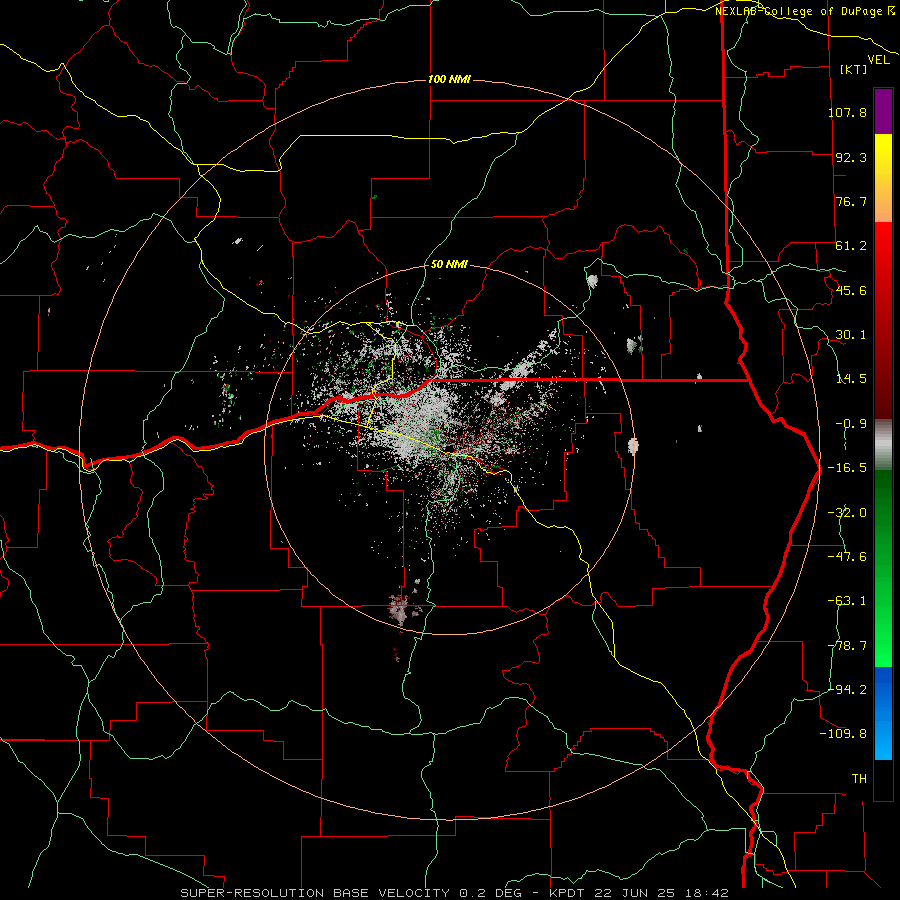Click the 76.7 velocity scale value

(x=851, y=201)
